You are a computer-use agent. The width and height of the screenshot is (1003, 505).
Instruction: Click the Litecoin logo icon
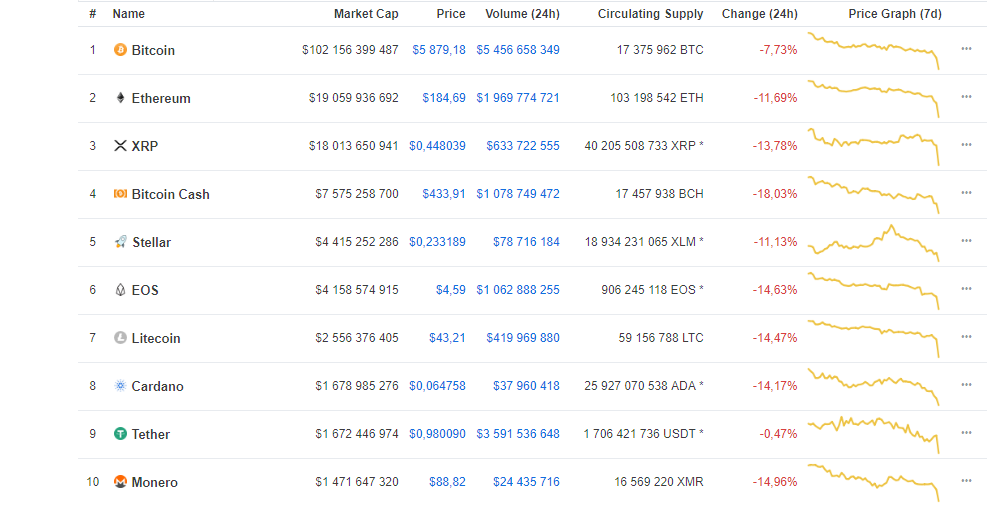pyautogui.click(x=120, y=338)
